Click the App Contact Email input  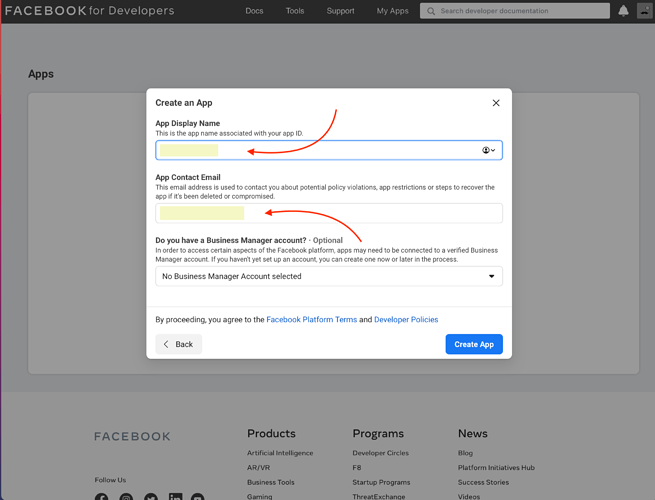[329, 213]
